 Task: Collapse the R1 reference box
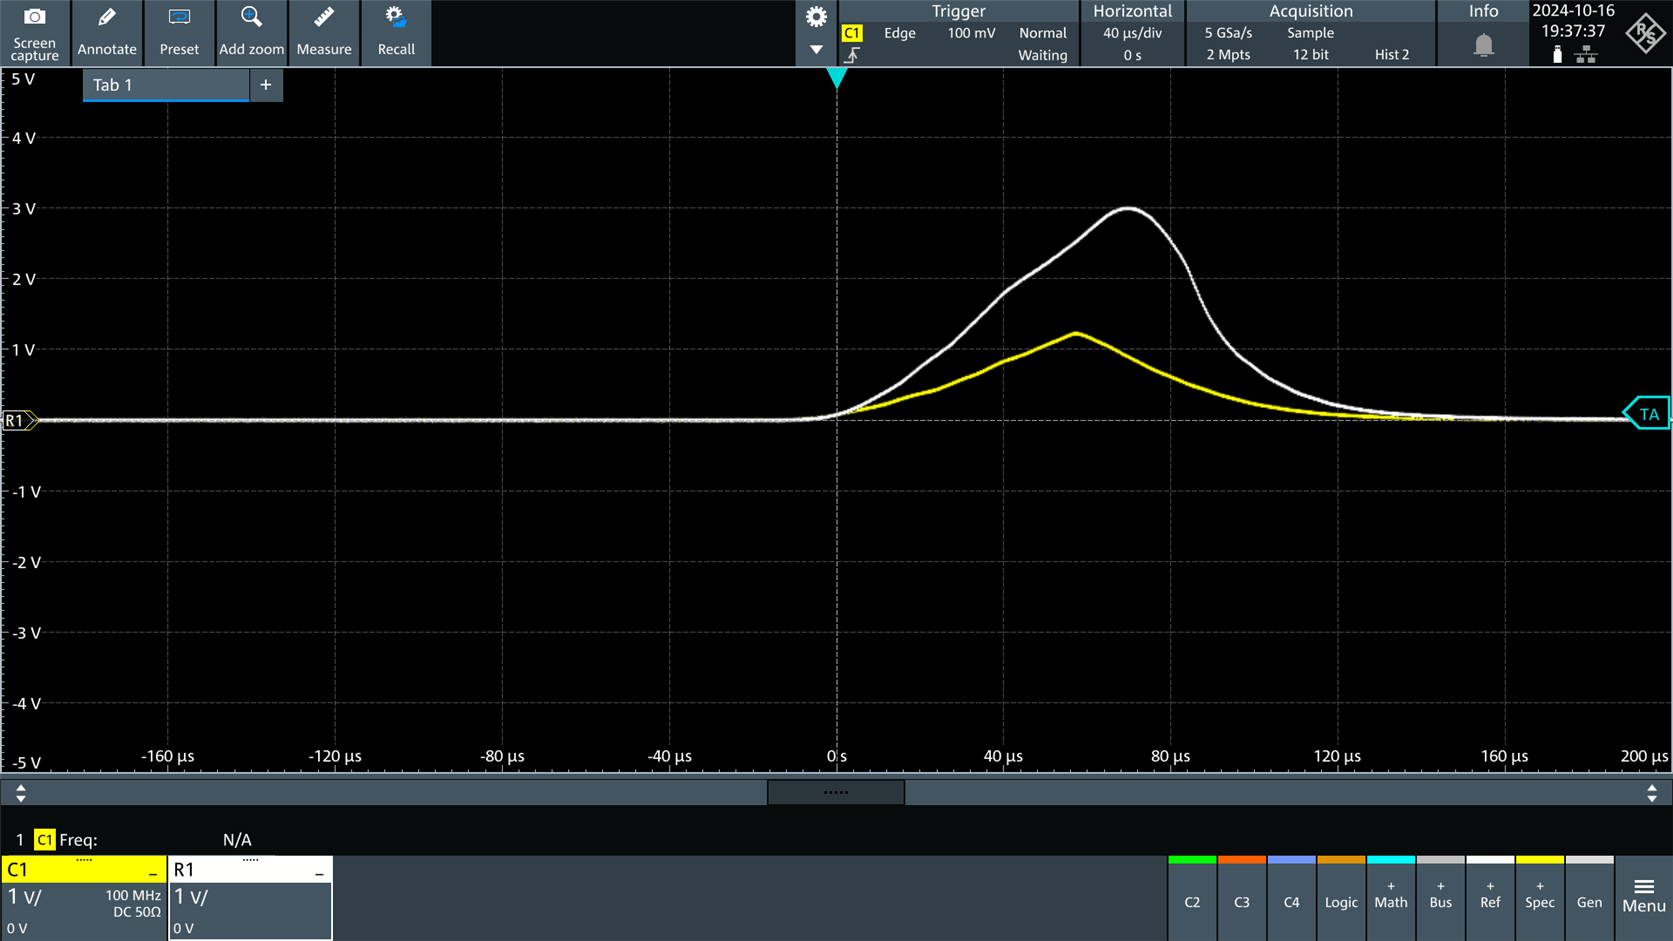319,872
